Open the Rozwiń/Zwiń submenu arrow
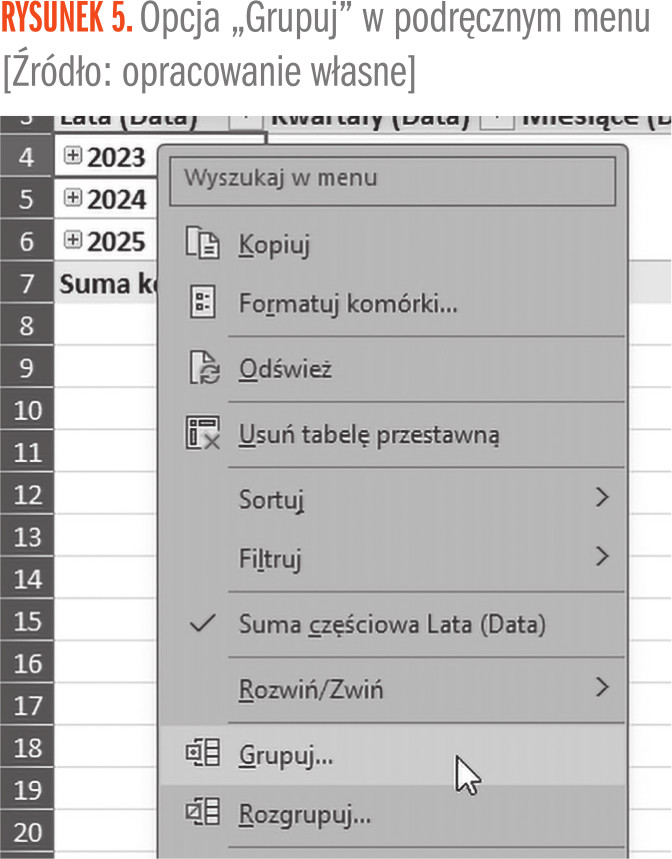Image resolution: width=672 pixels, height=859 pixels. (601, 688)
